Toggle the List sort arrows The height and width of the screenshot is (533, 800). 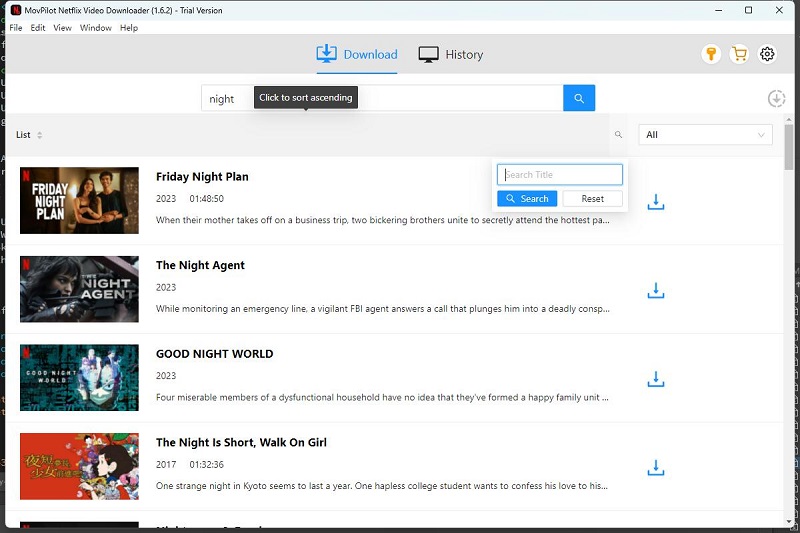point(39,135)
